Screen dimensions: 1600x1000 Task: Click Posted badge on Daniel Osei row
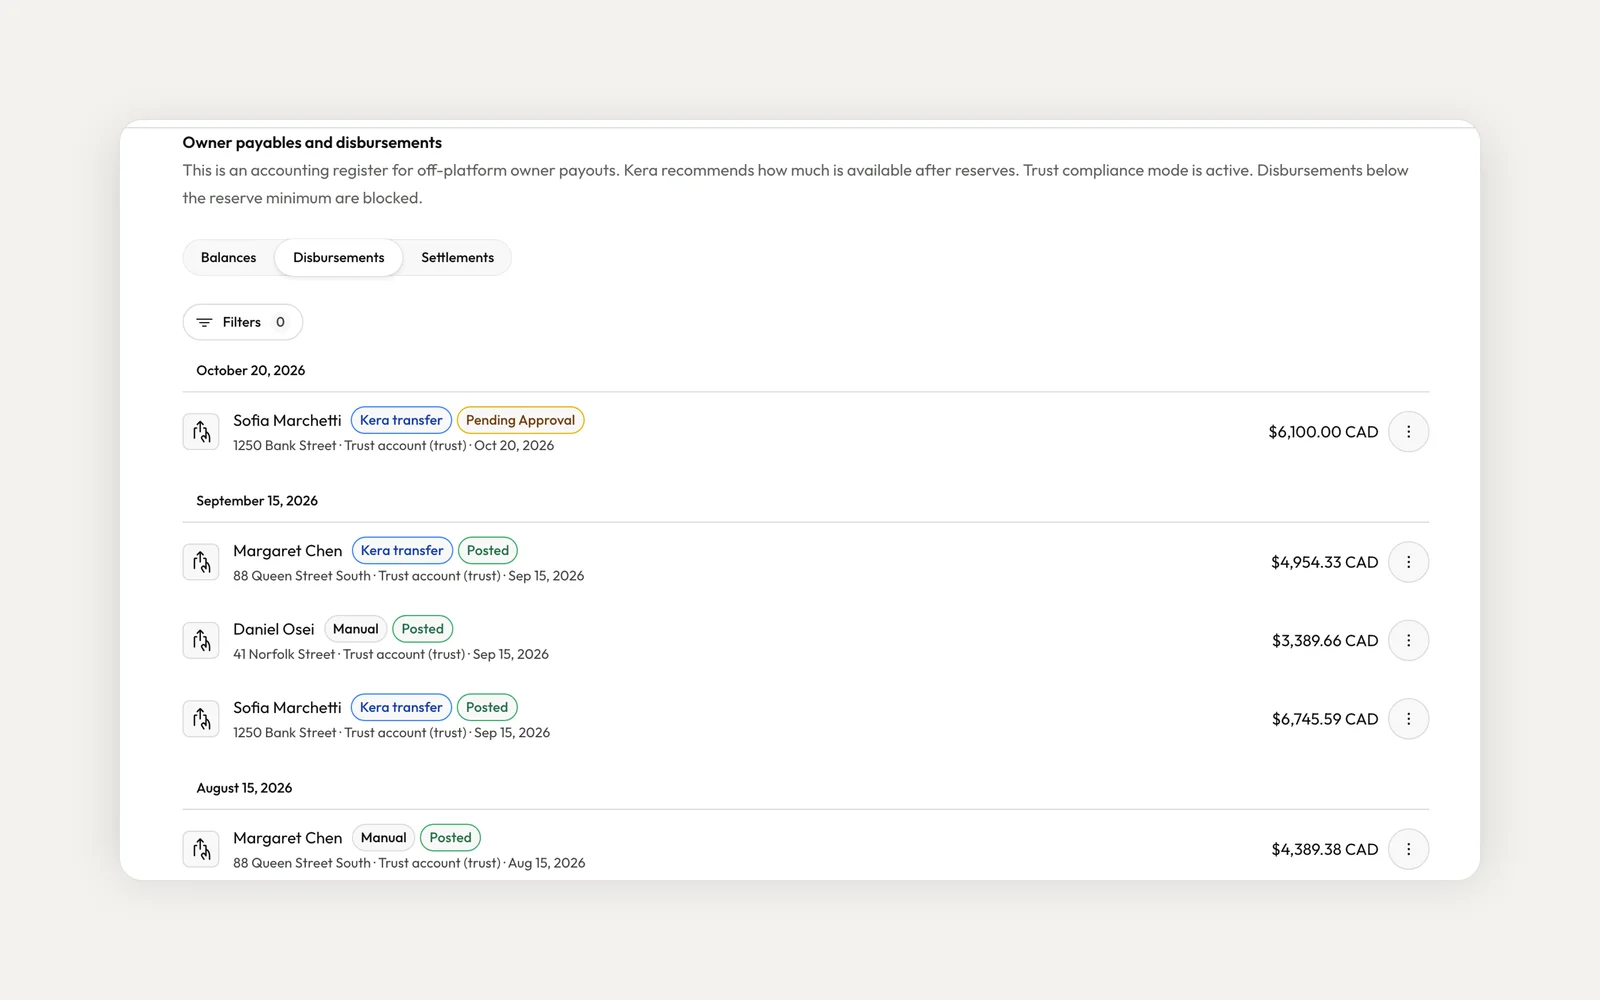click(423, 629)
